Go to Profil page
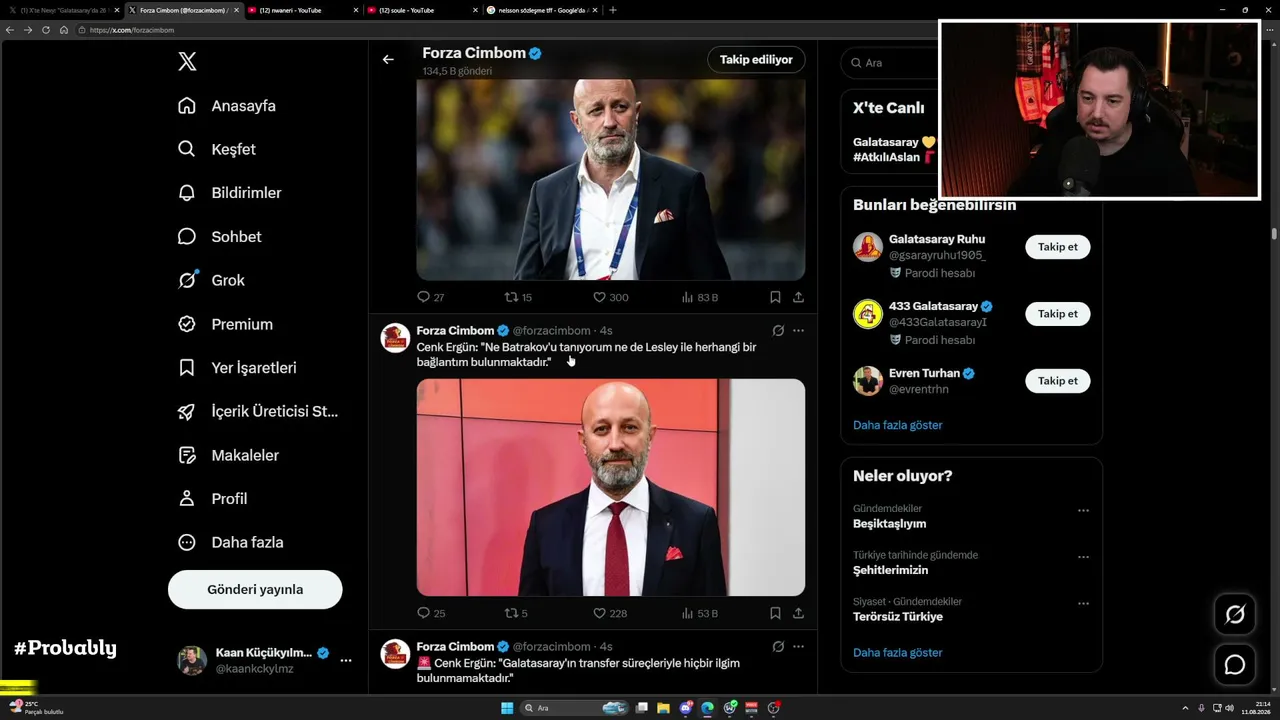Image resolution: width=1280 pixels, height=720 pixels. (x=212, y=498)
